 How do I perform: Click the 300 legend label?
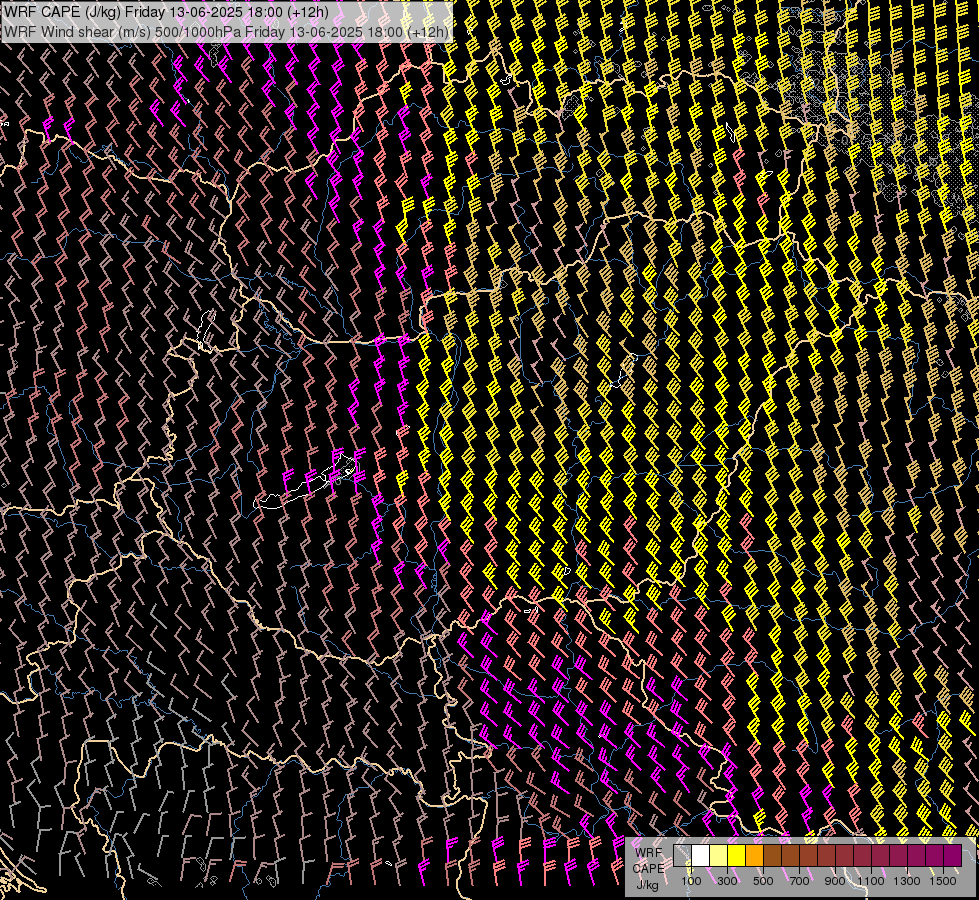pos(727,881)
